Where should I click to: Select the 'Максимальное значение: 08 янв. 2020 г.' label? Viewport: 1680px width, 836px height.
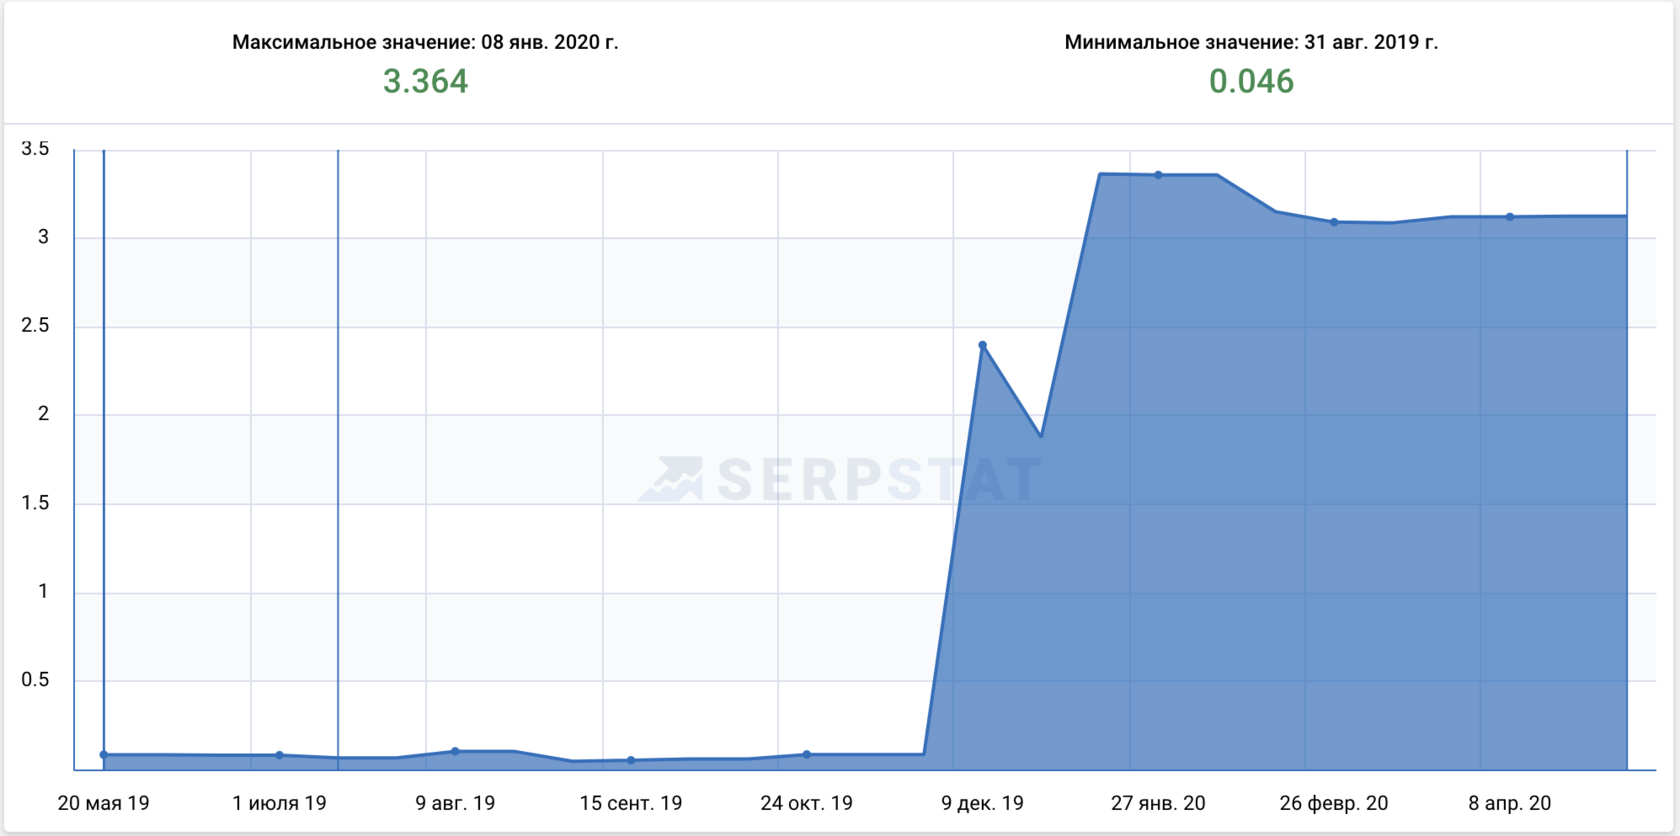click(x=425, y=42)
